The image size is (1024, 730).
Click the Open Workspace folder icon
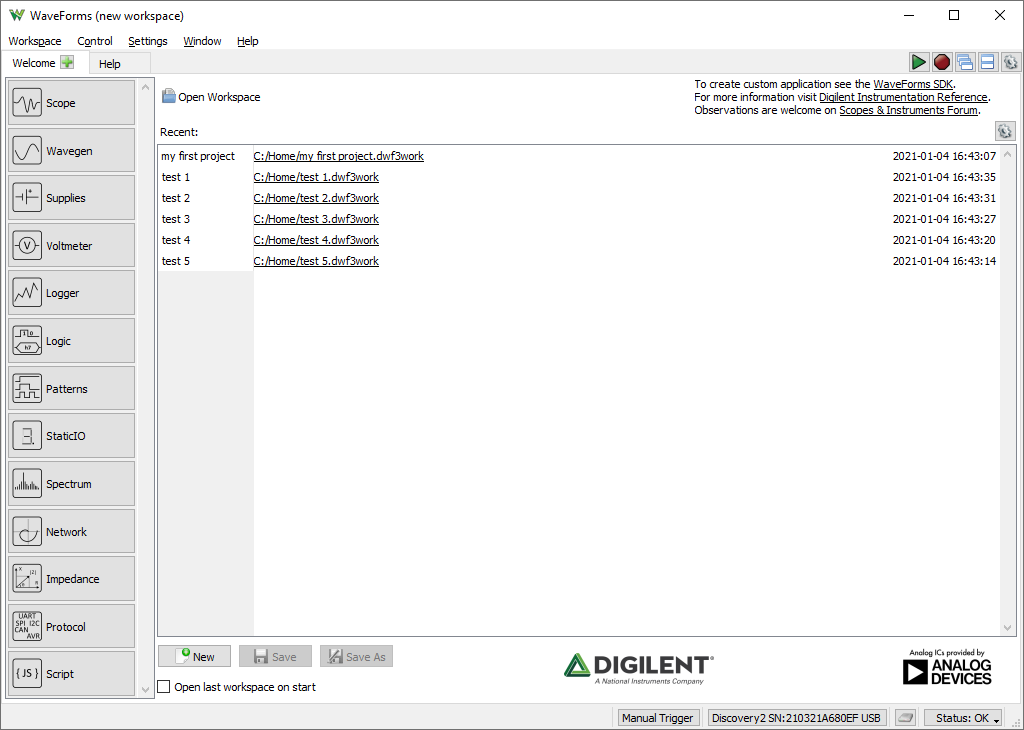coord(168,96)
